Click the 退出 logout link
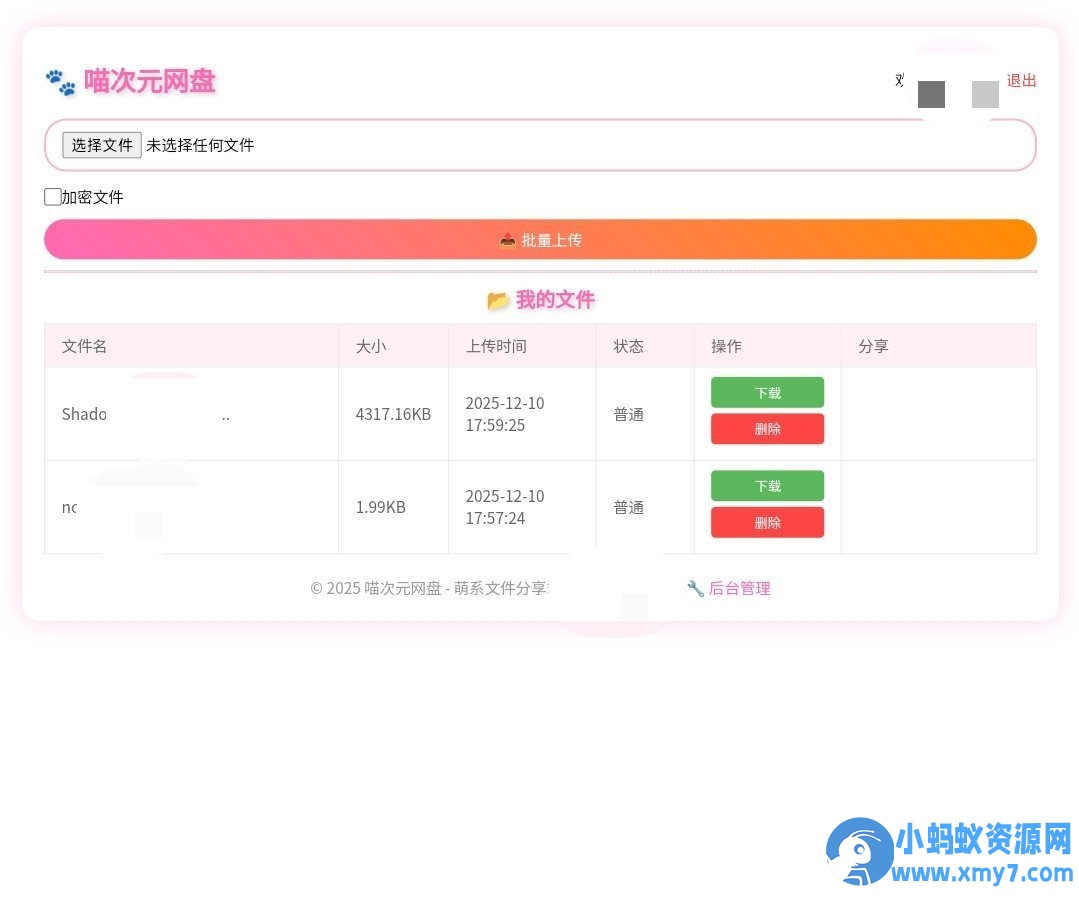The height and width of the screenshot is (903, 1079). point(1021,81)
